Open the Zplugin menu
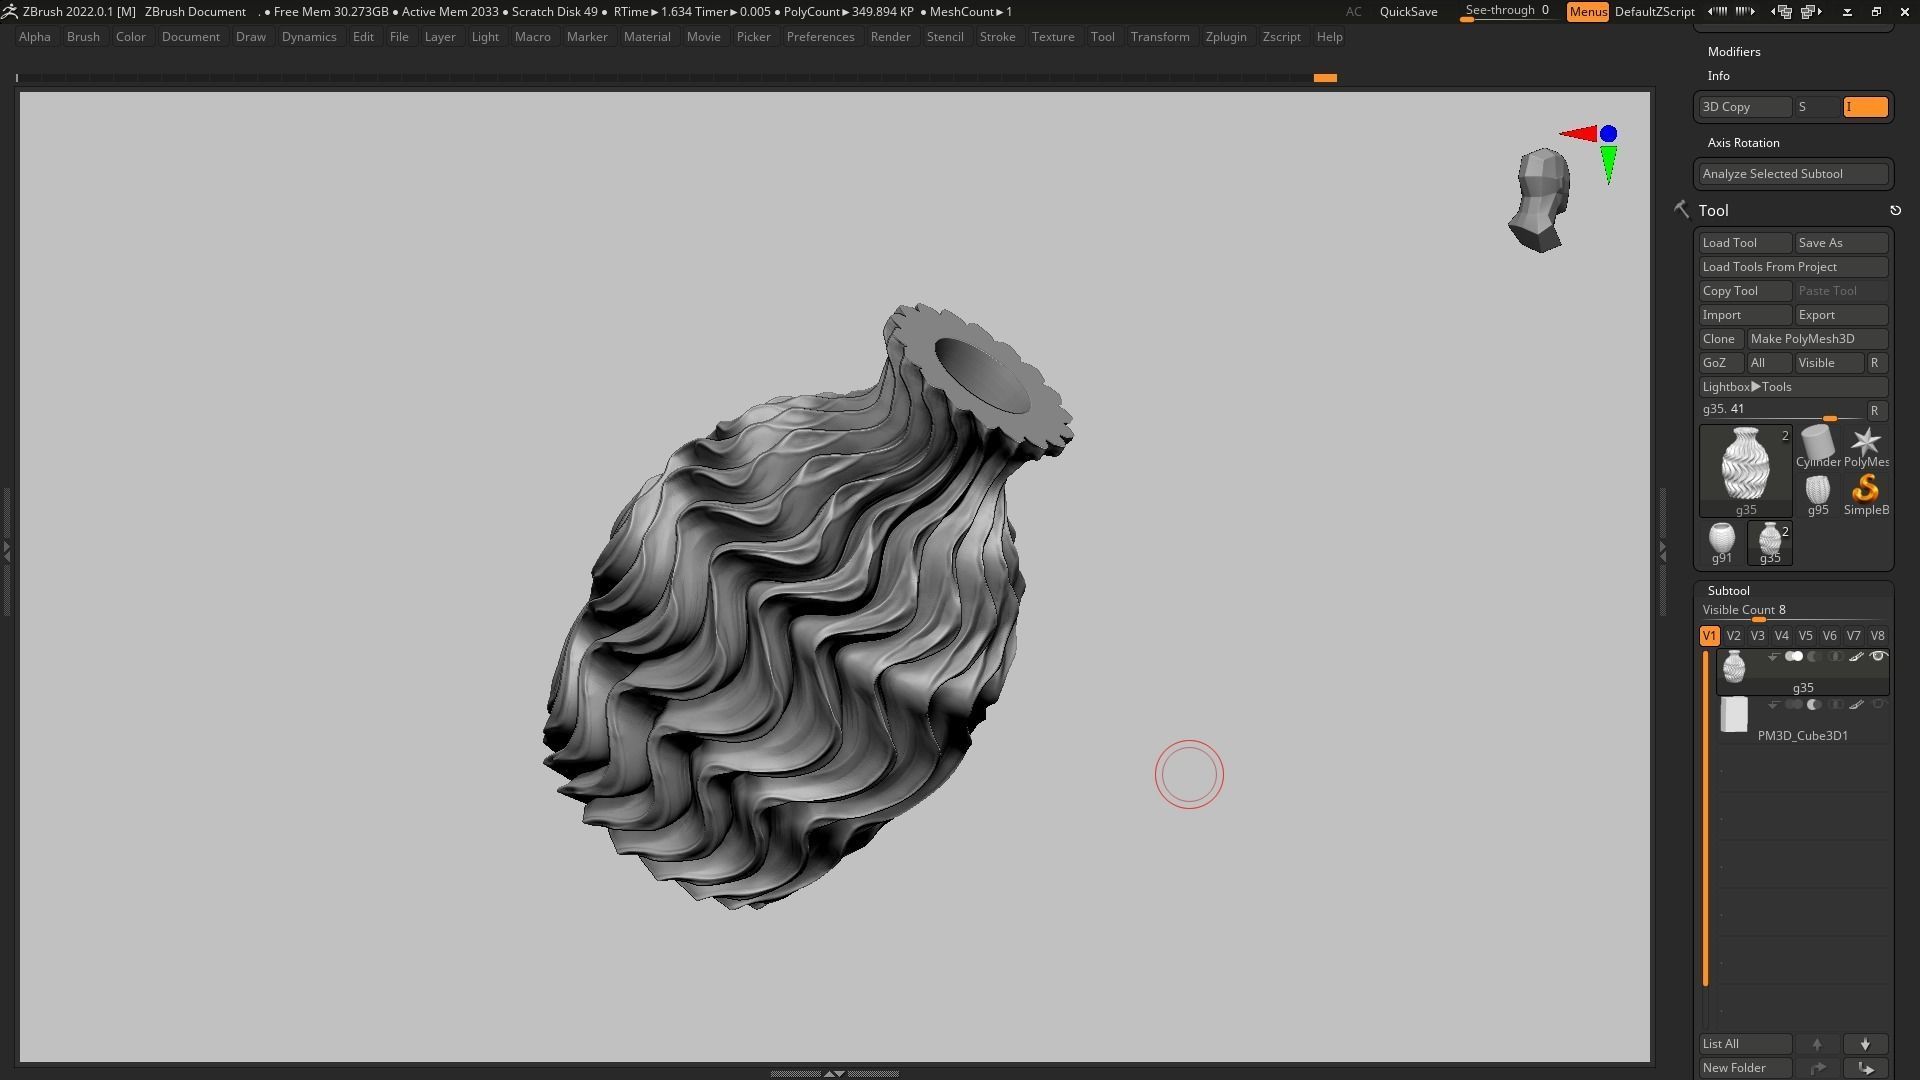1920x1080 pixels. point(1225,37)
